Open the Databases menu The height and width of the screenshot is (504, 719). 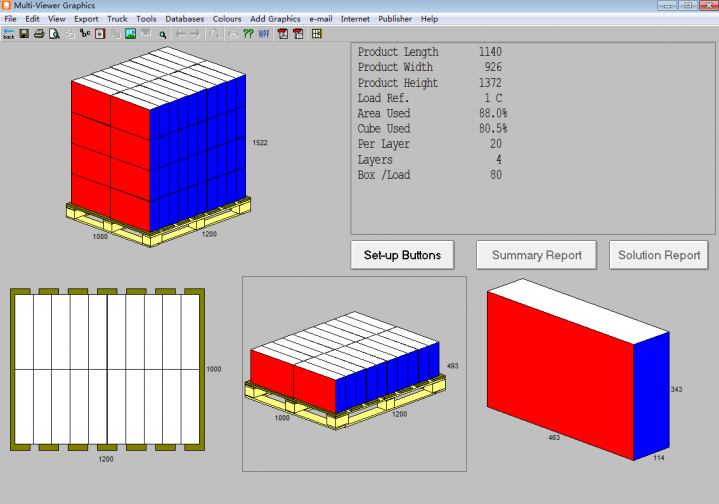coord(184,19)
